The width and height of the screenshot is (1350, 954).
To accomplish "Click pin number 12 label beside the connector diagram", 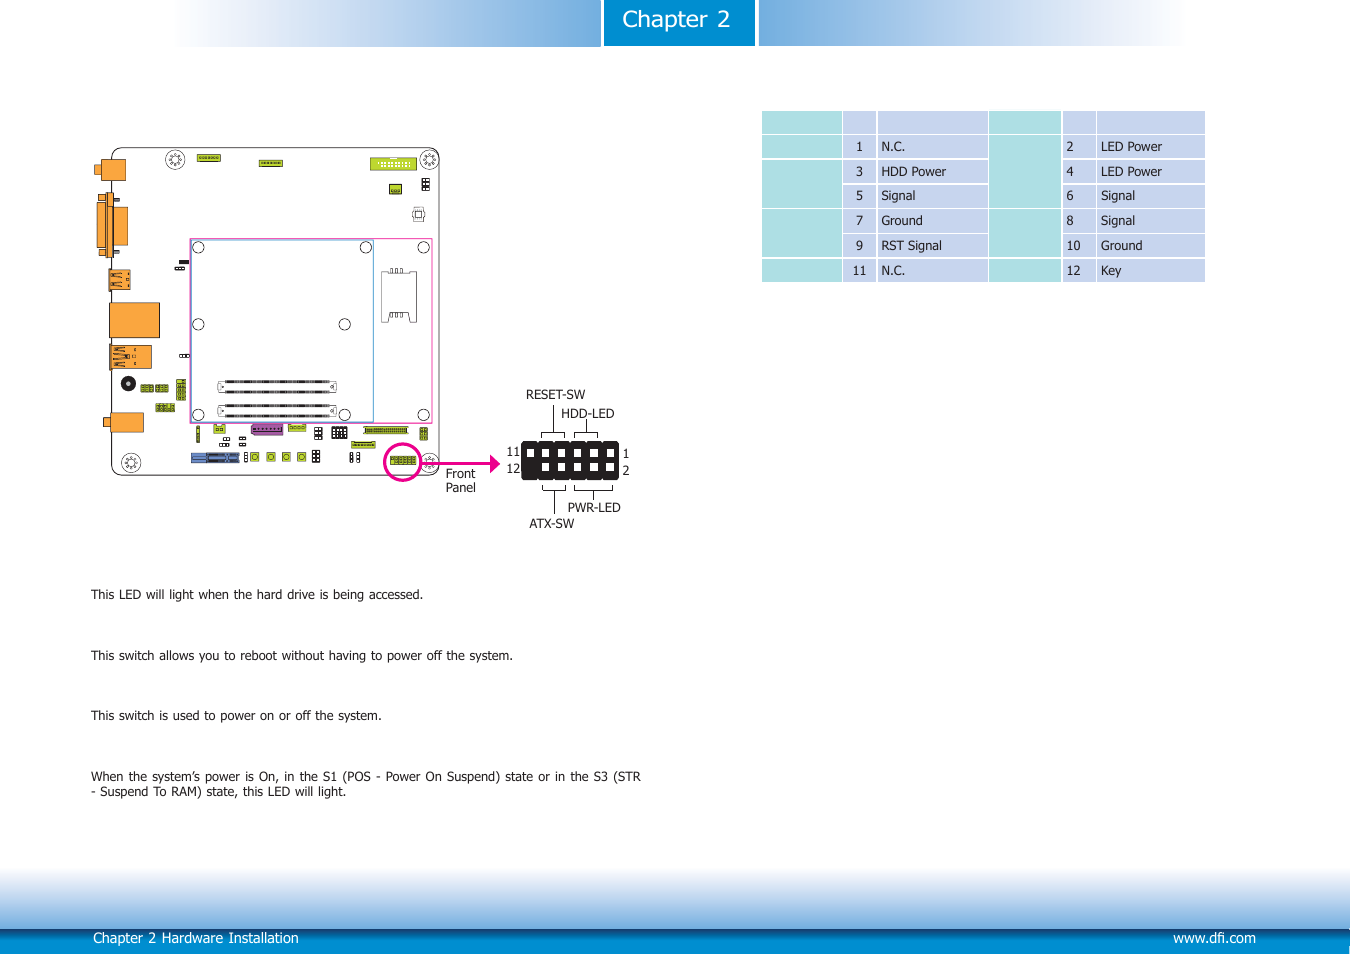I will pos(513,469).
